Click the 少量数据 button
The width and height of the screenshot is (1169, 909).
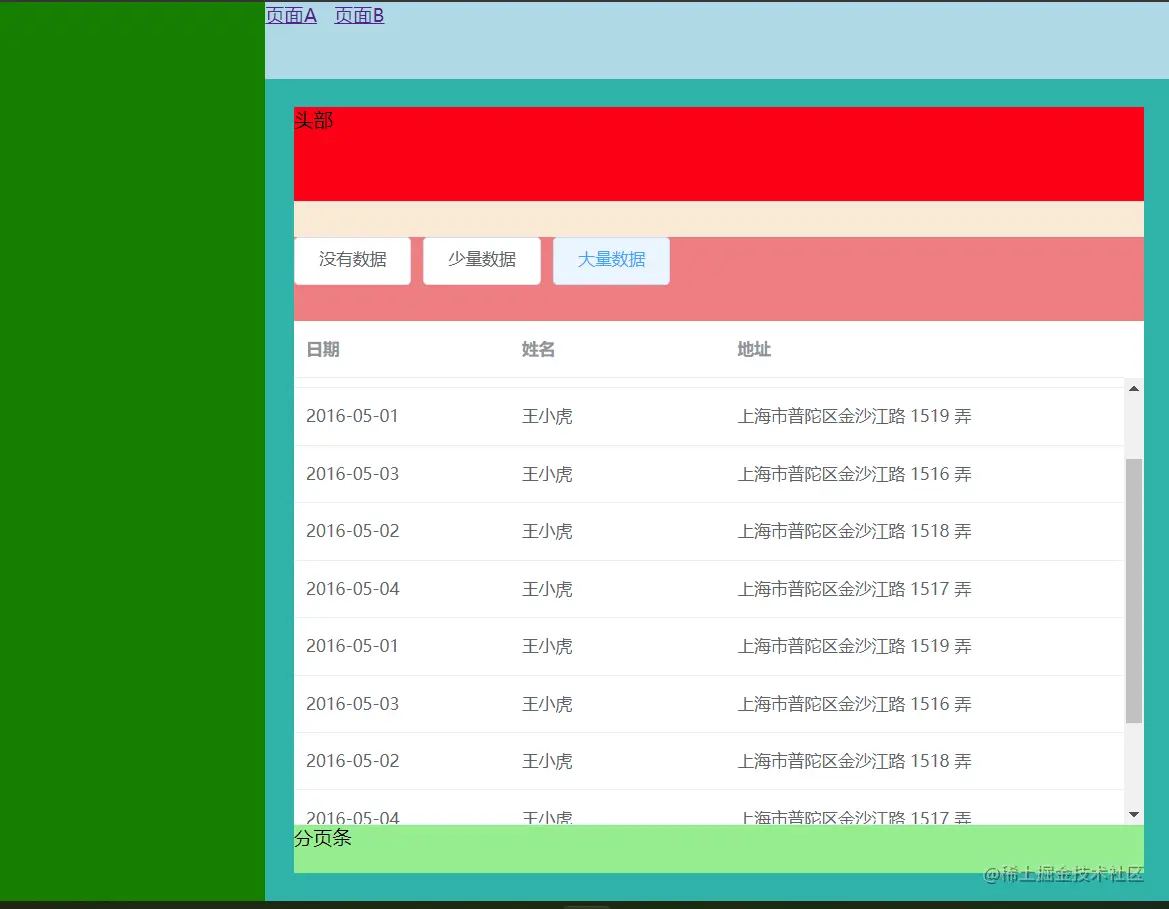point(482,260)
